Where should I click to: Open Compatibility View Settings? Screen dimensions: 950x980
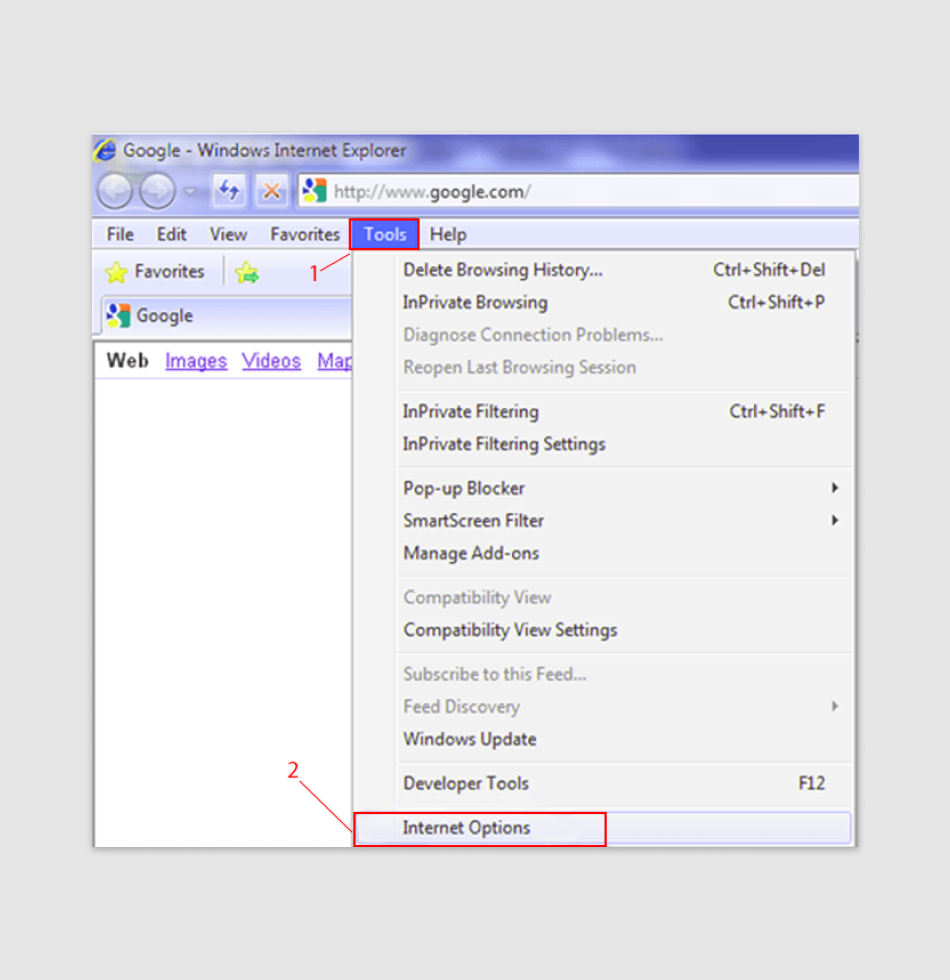(603, 630)
